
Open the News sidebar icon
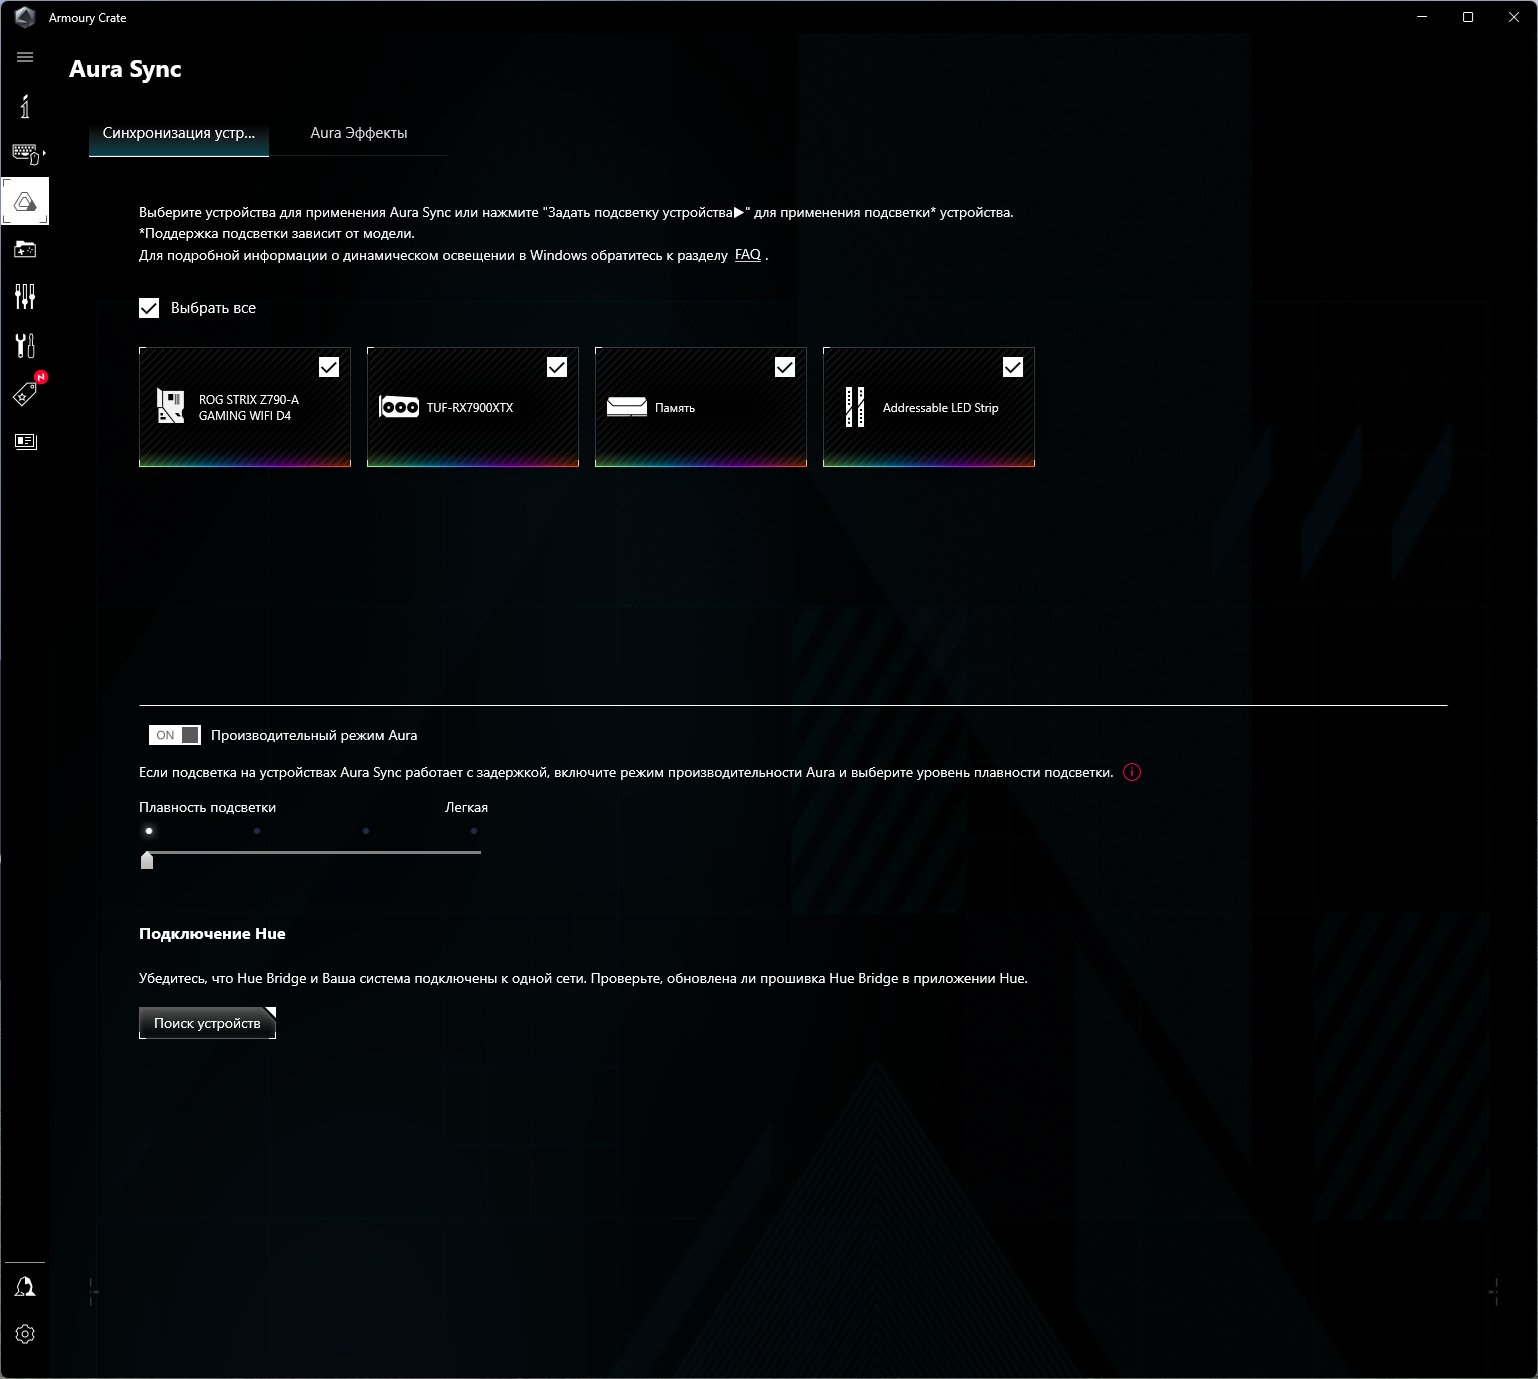coord(25,441)
